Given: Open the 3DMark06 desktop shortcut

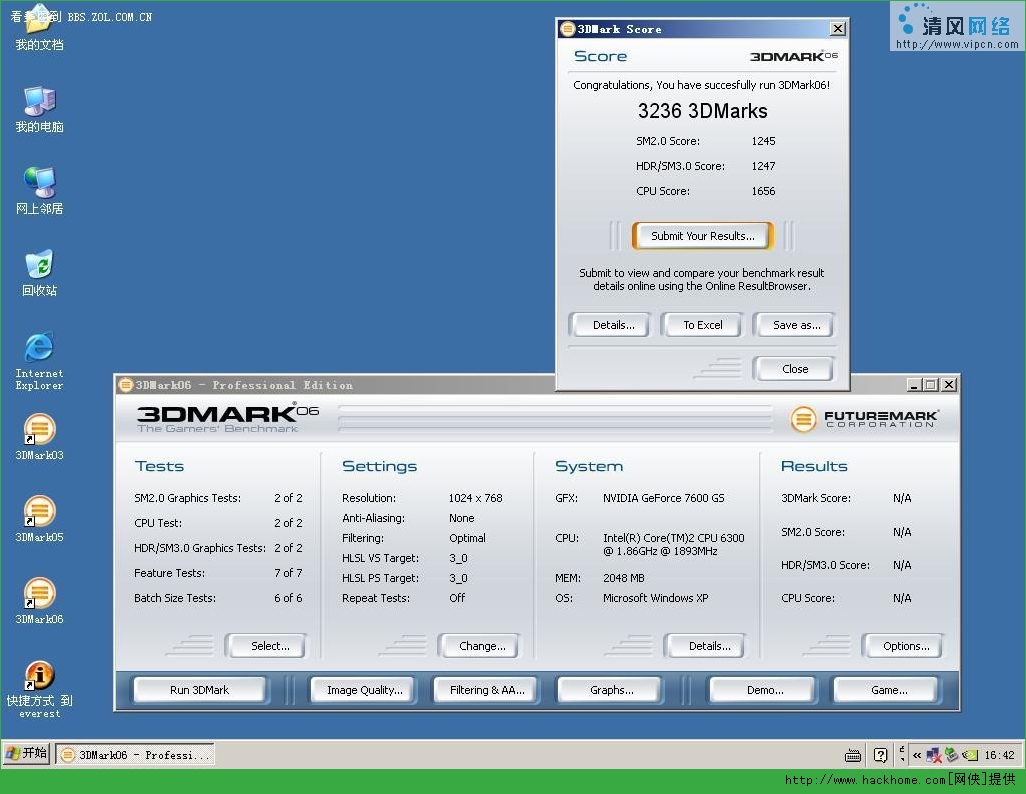Looking at the screenshot, I should click(39, 600).
